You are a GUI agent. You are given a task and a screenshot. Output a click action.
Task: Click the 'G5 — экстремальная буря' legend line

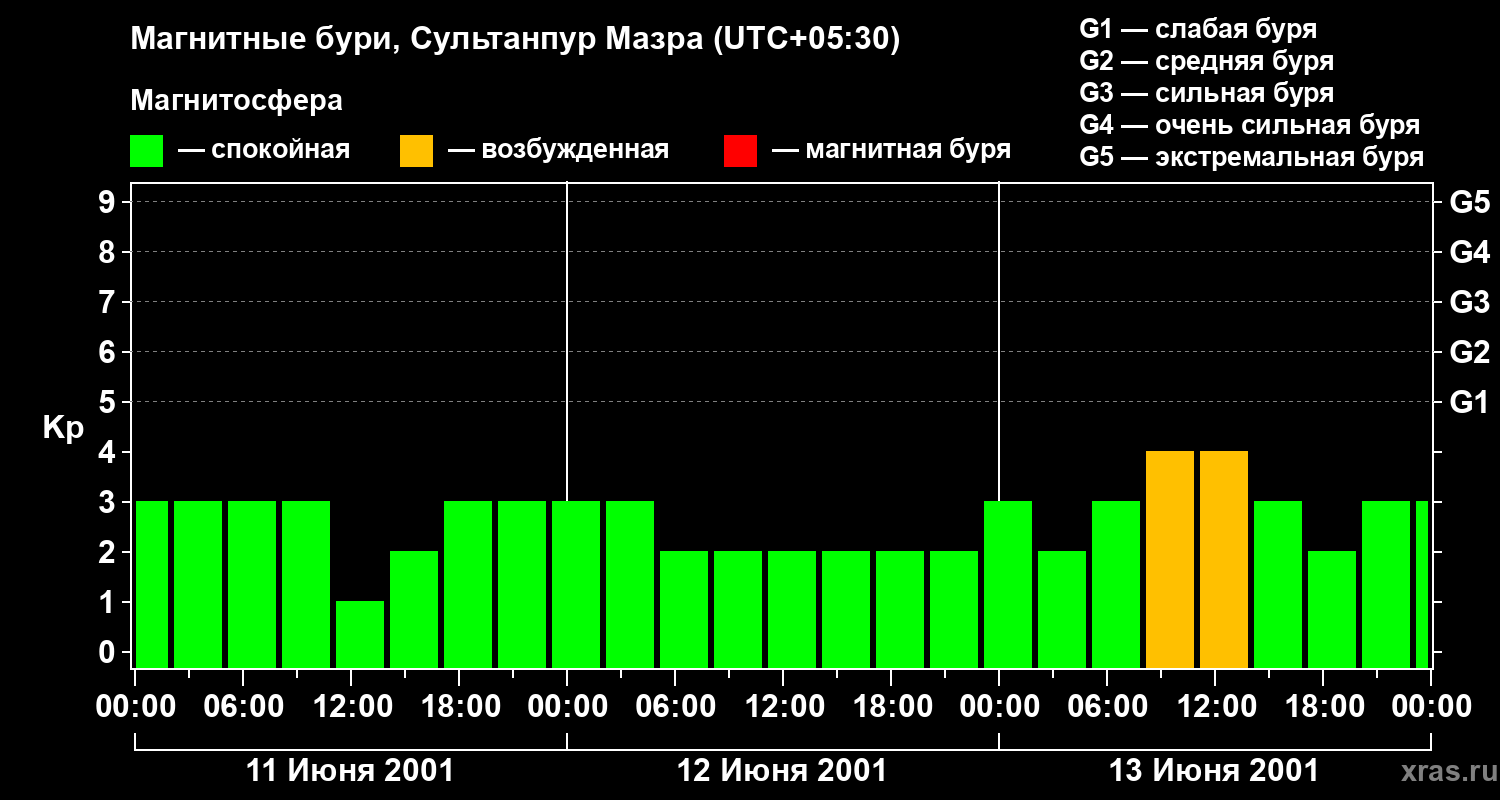click(1252, 157)
